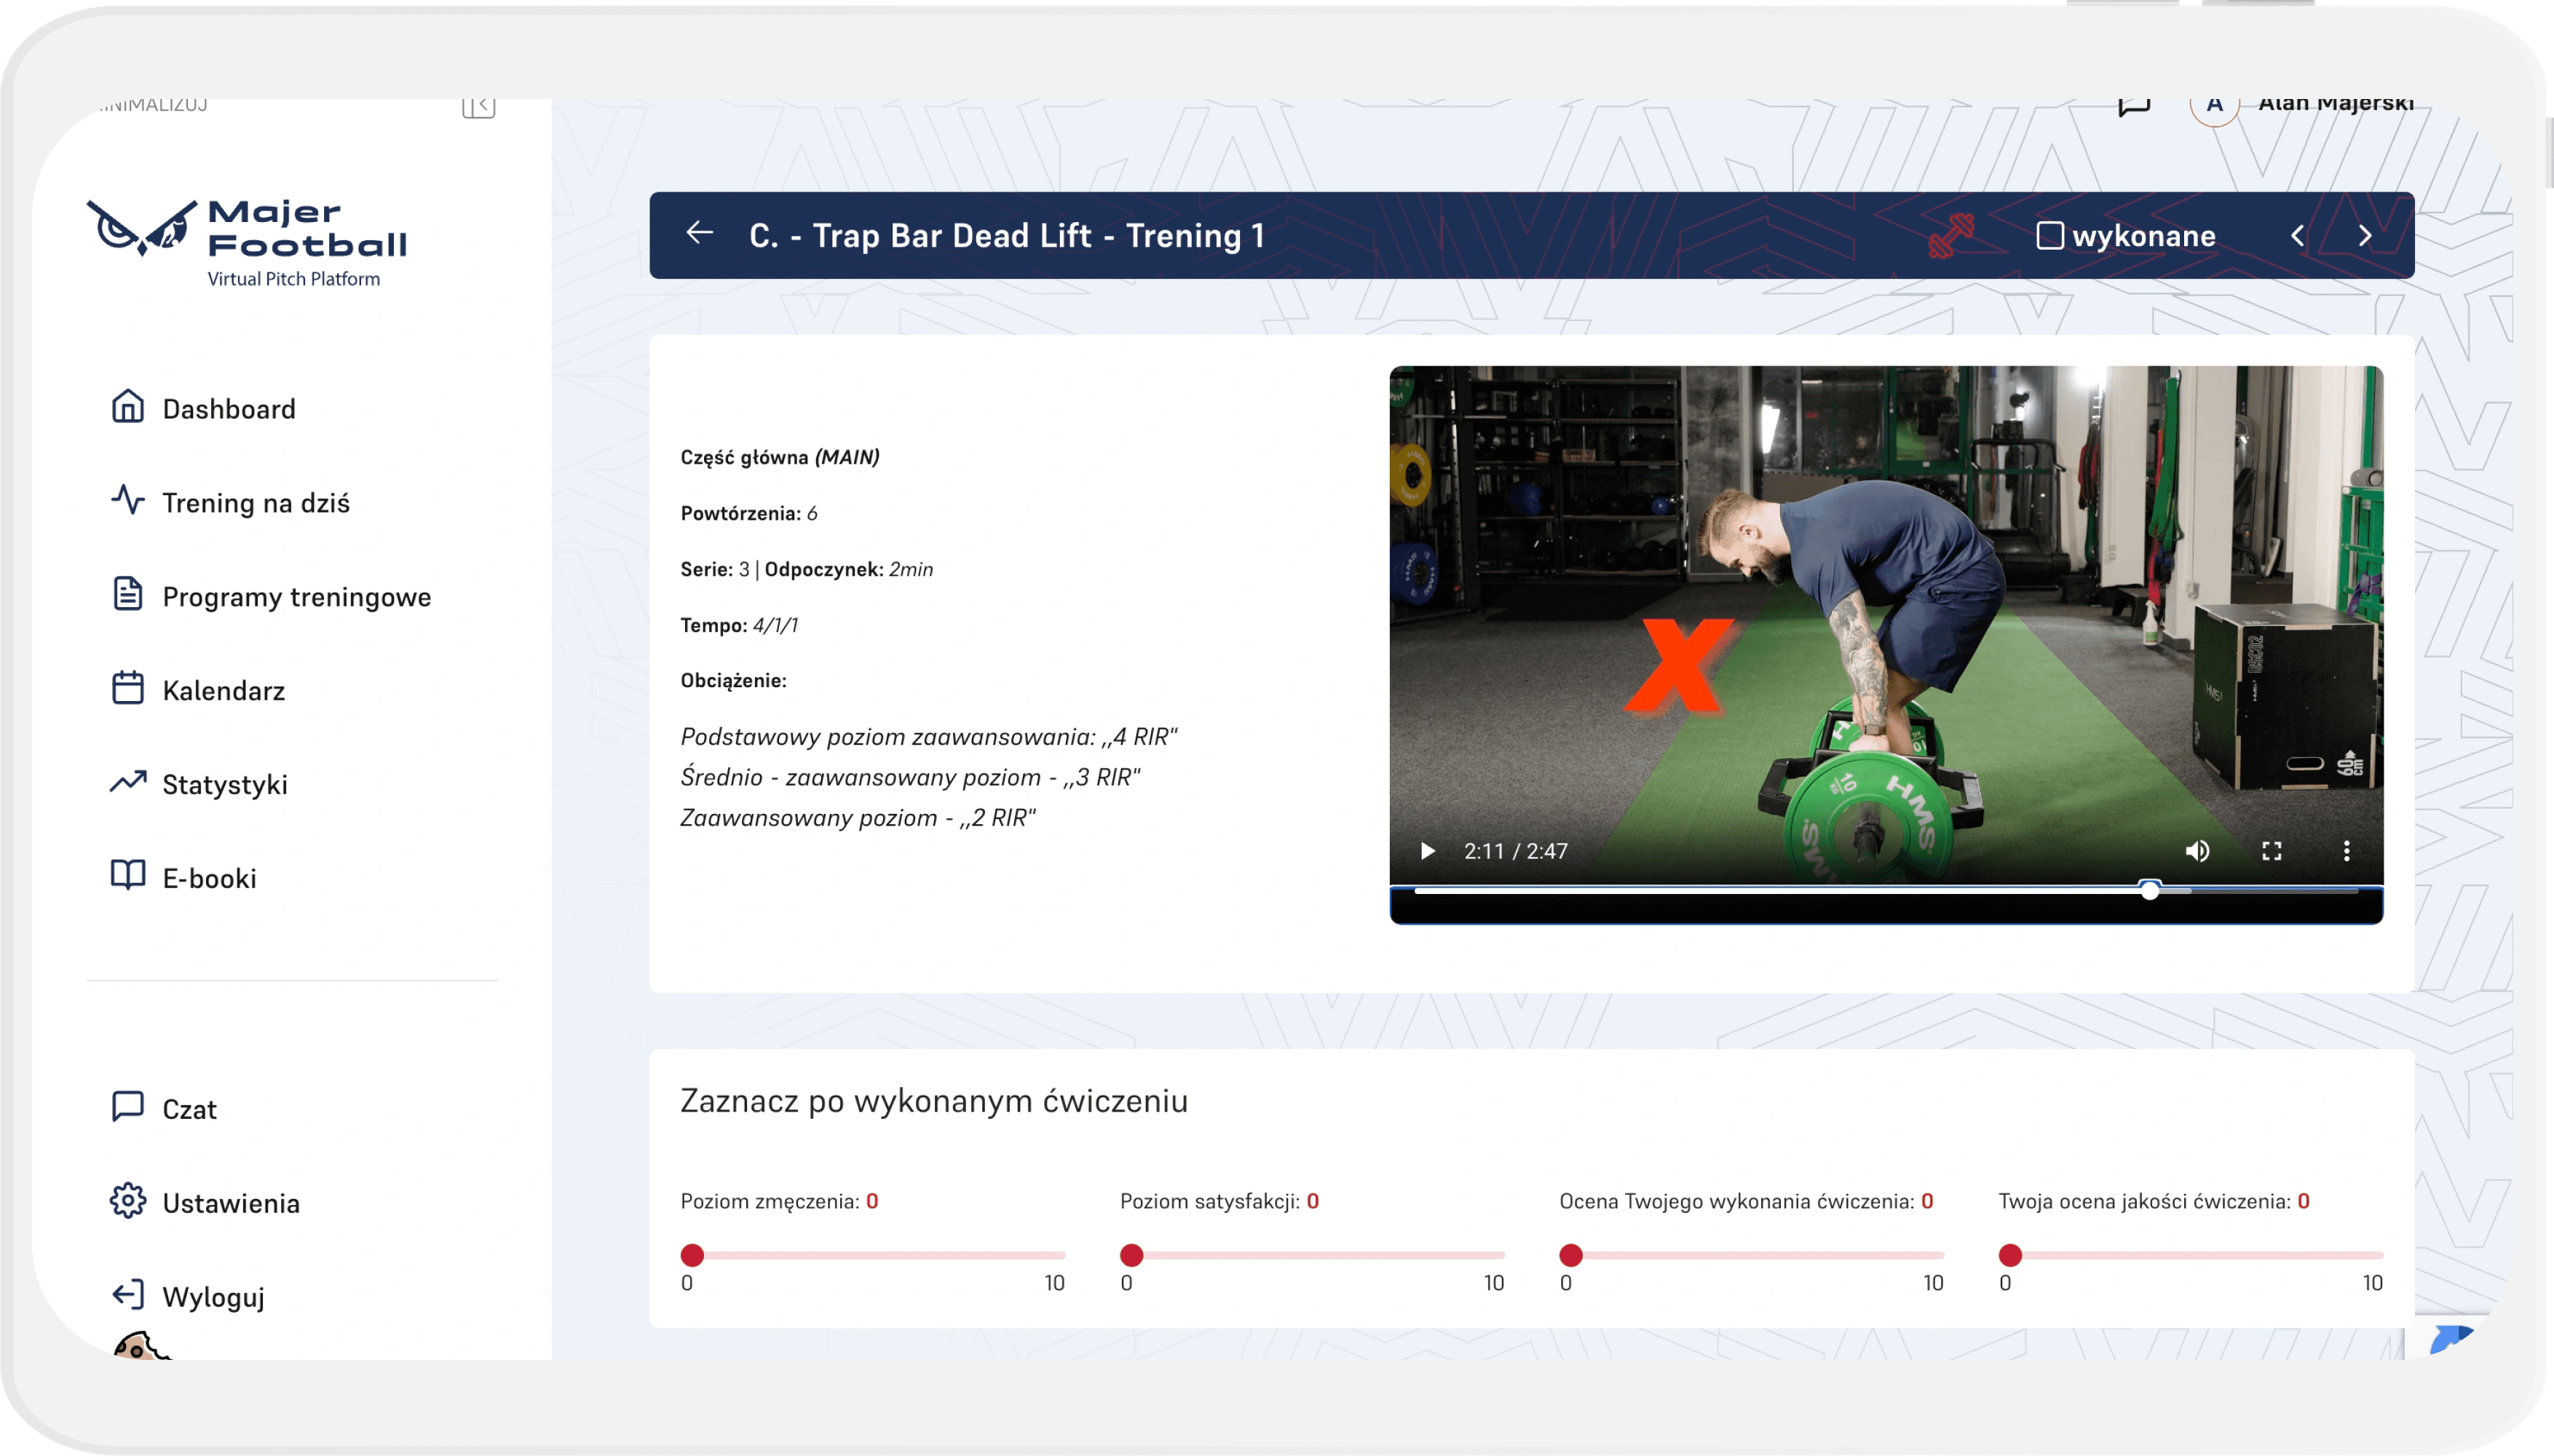Screen dimensions: 2554x1456
Task: Enter video fullscreen mode
Action: pos(2272,851)
